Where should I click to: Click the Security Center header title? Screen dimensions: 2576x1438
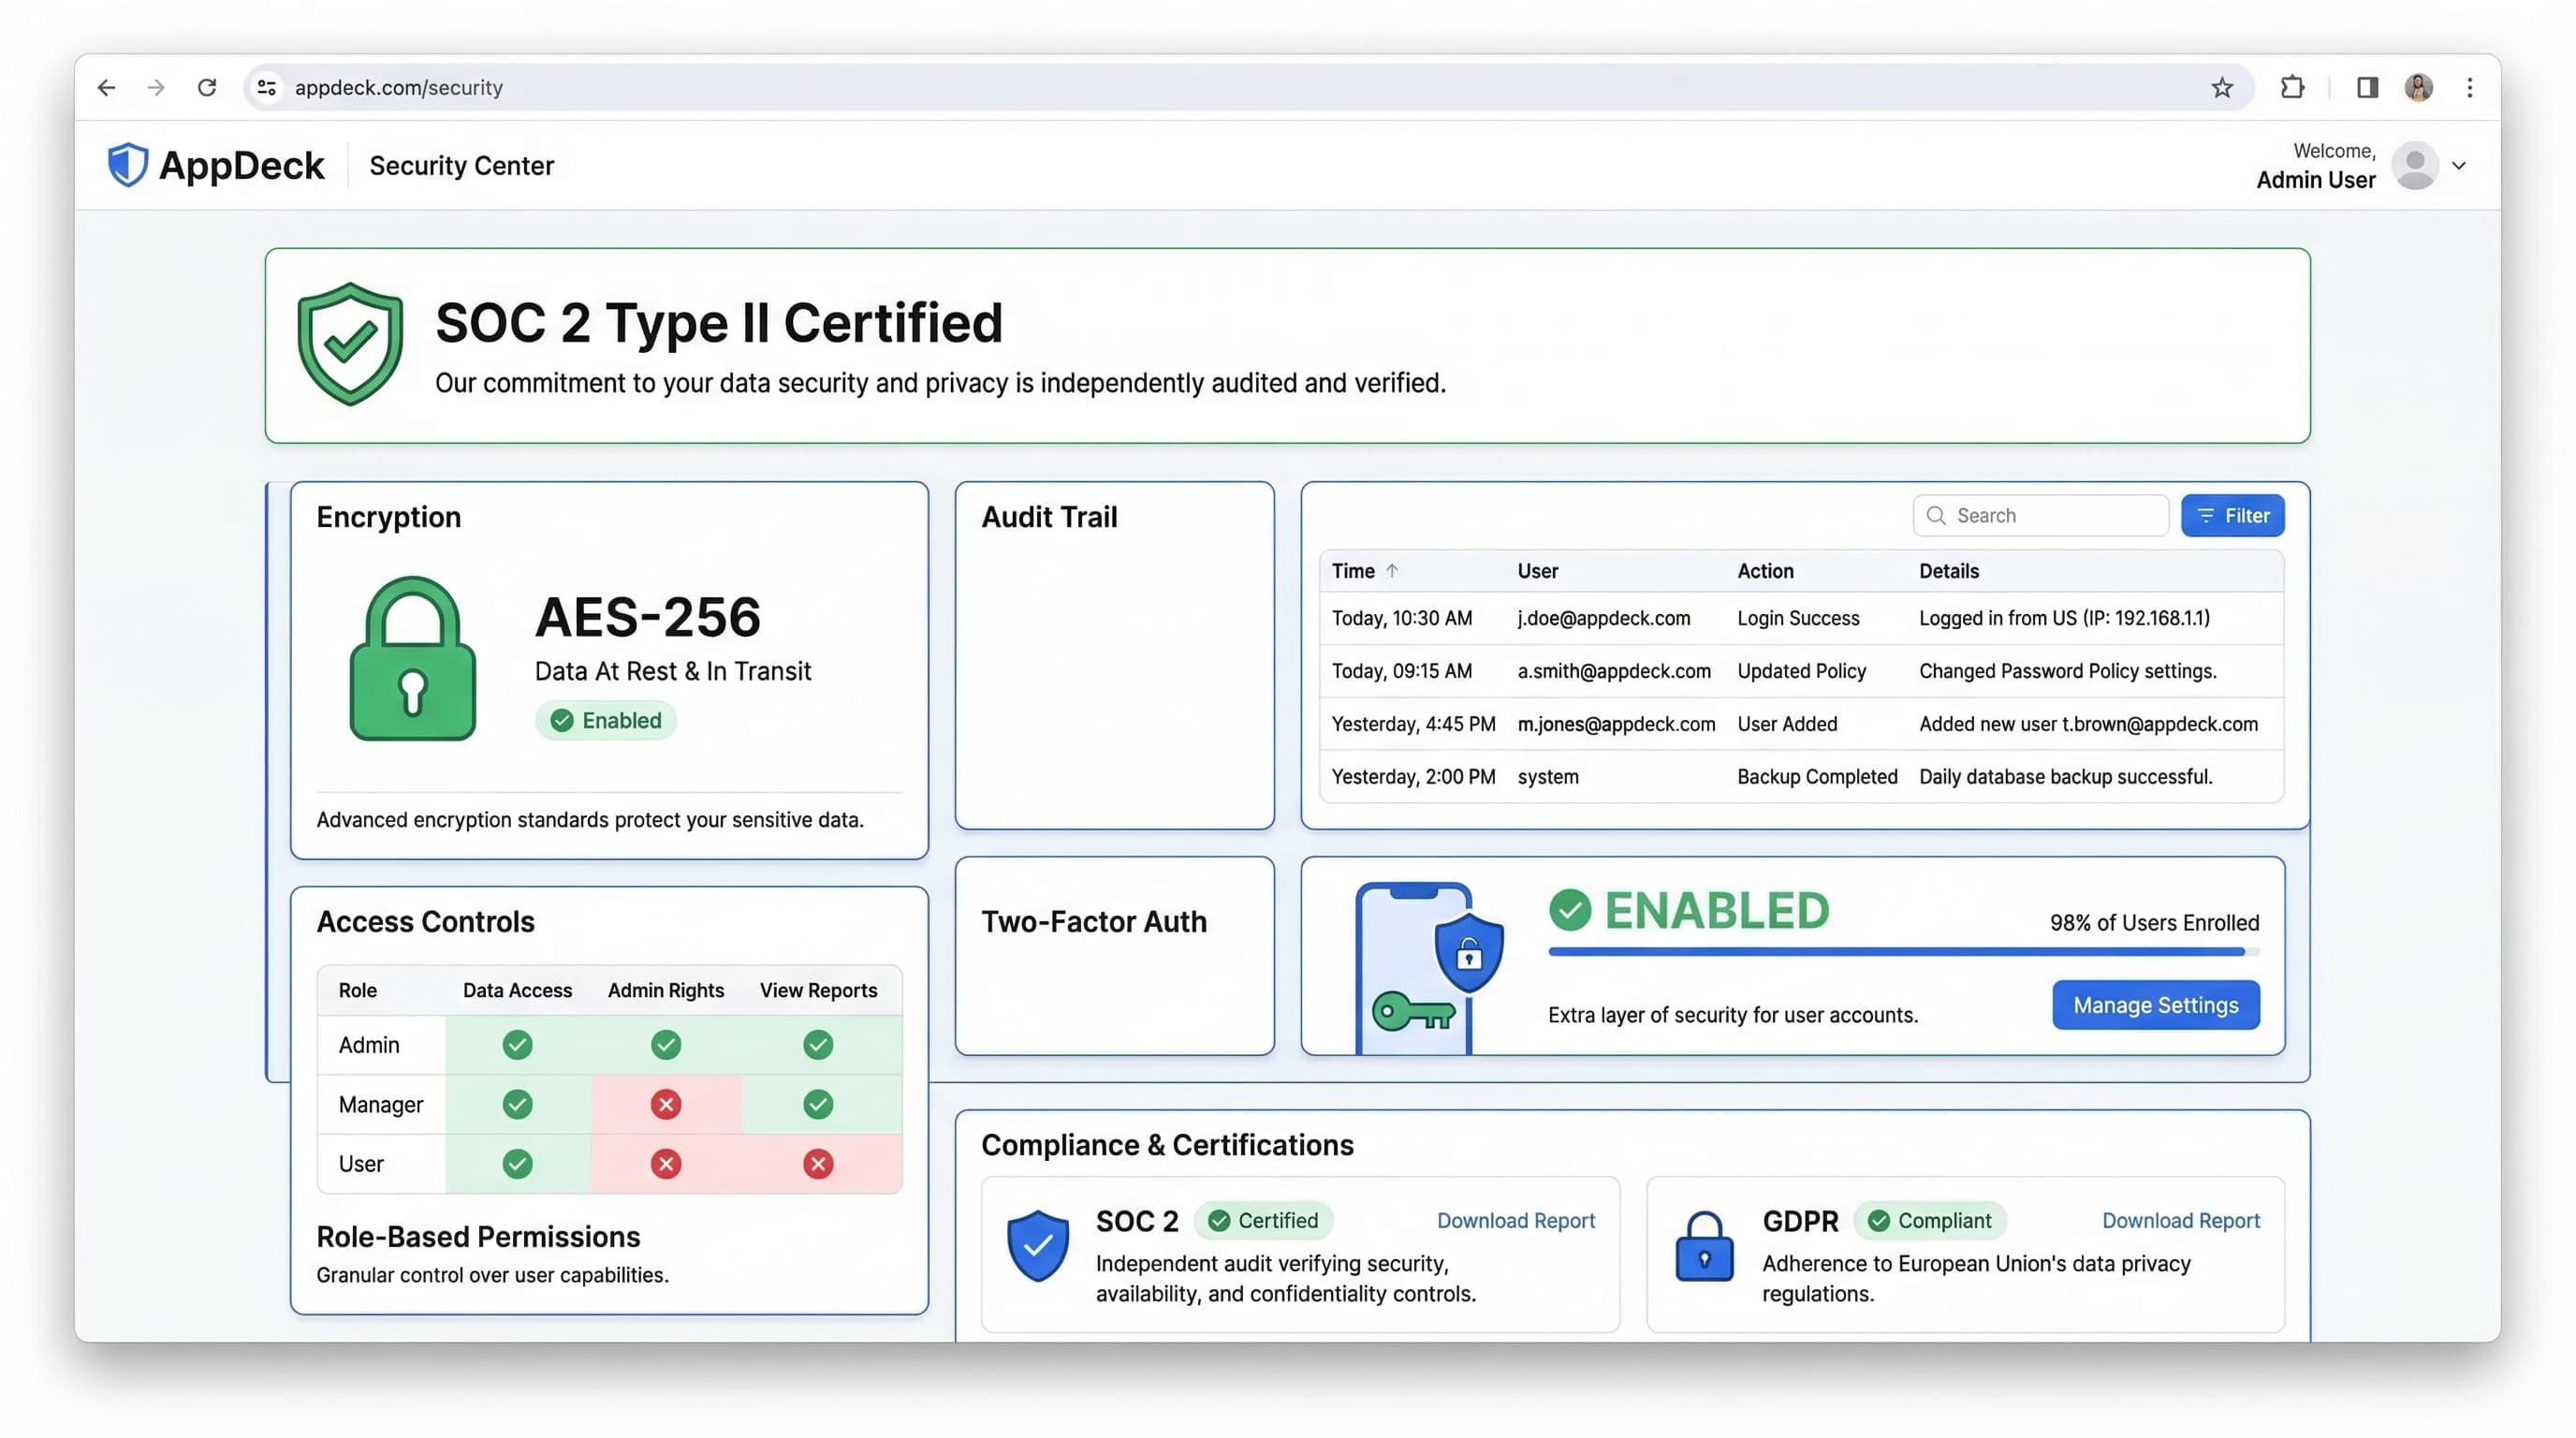click(x=461, y=165)
